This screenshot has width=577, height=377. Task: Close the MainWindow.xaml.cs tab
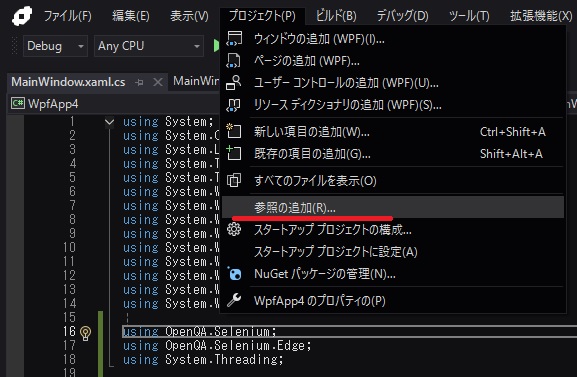158,82
